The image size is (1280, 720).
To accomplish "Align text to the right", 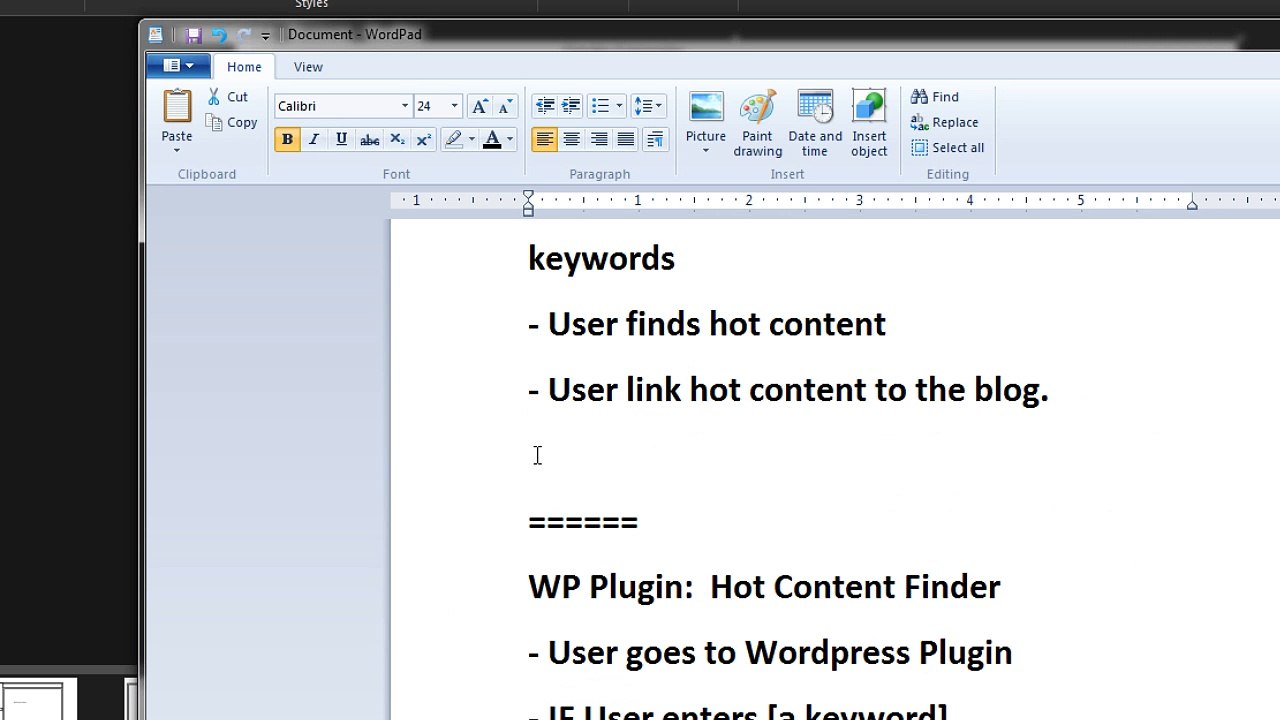I will coord(599,140).
